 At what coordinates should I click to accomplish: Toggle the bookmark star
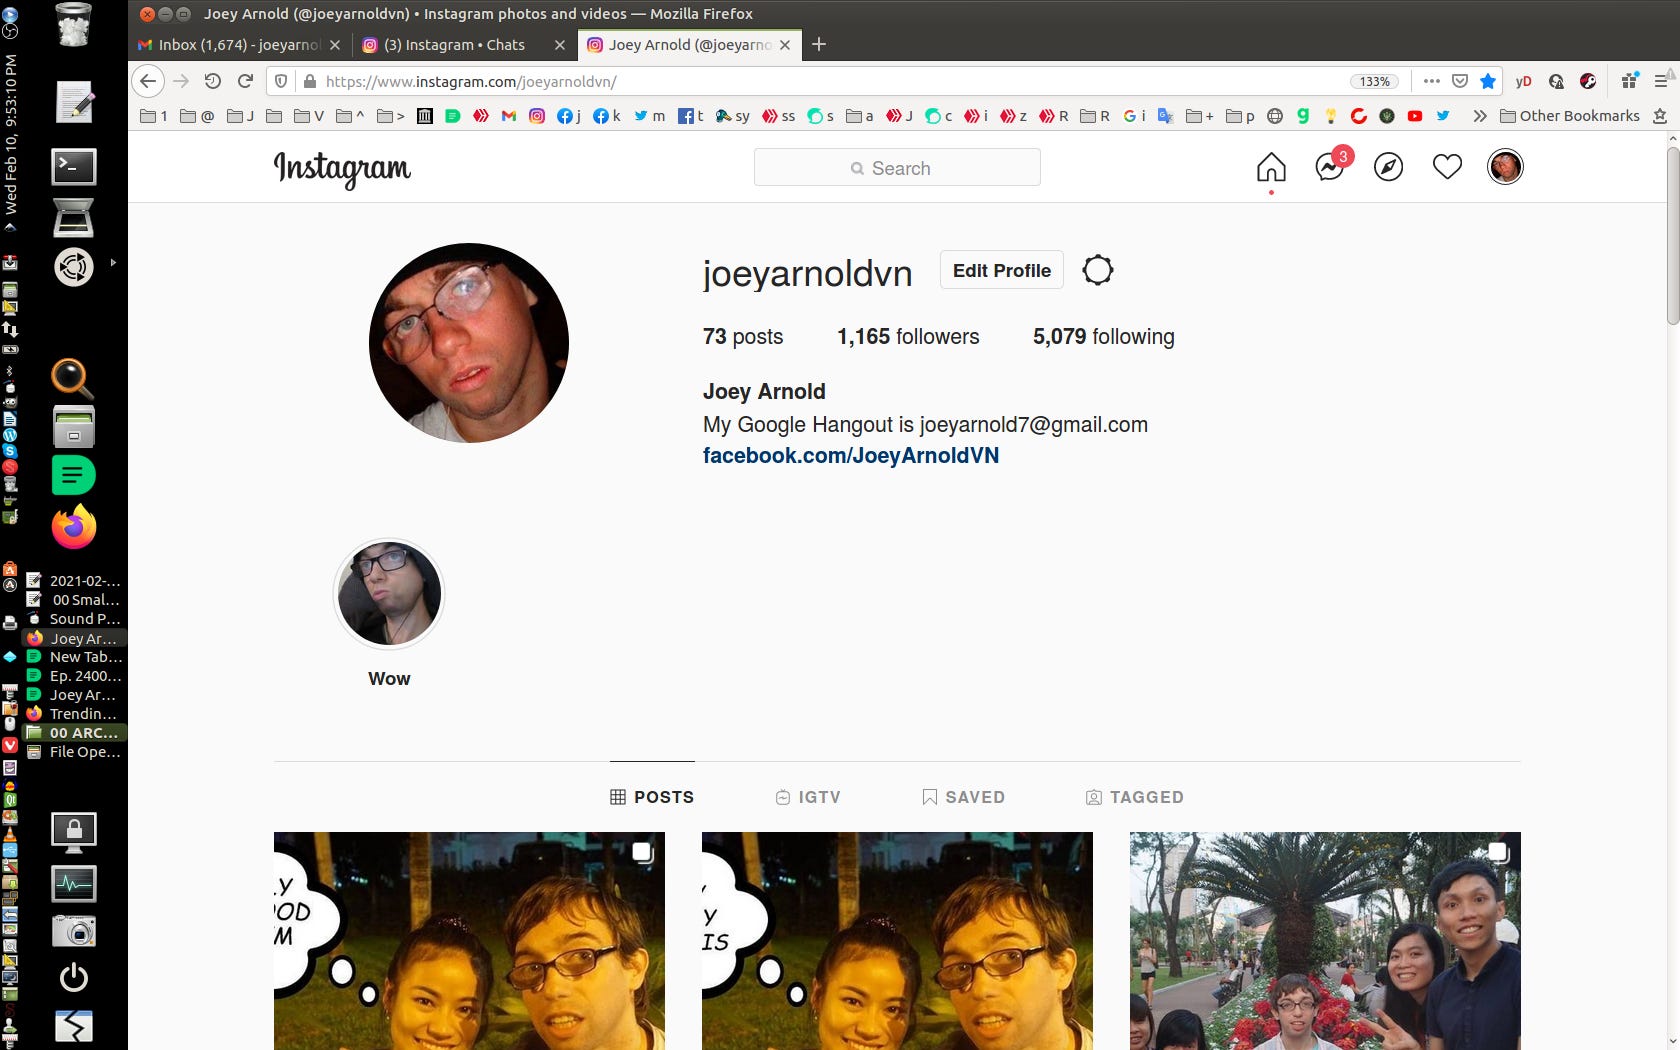click(1488, 81)
